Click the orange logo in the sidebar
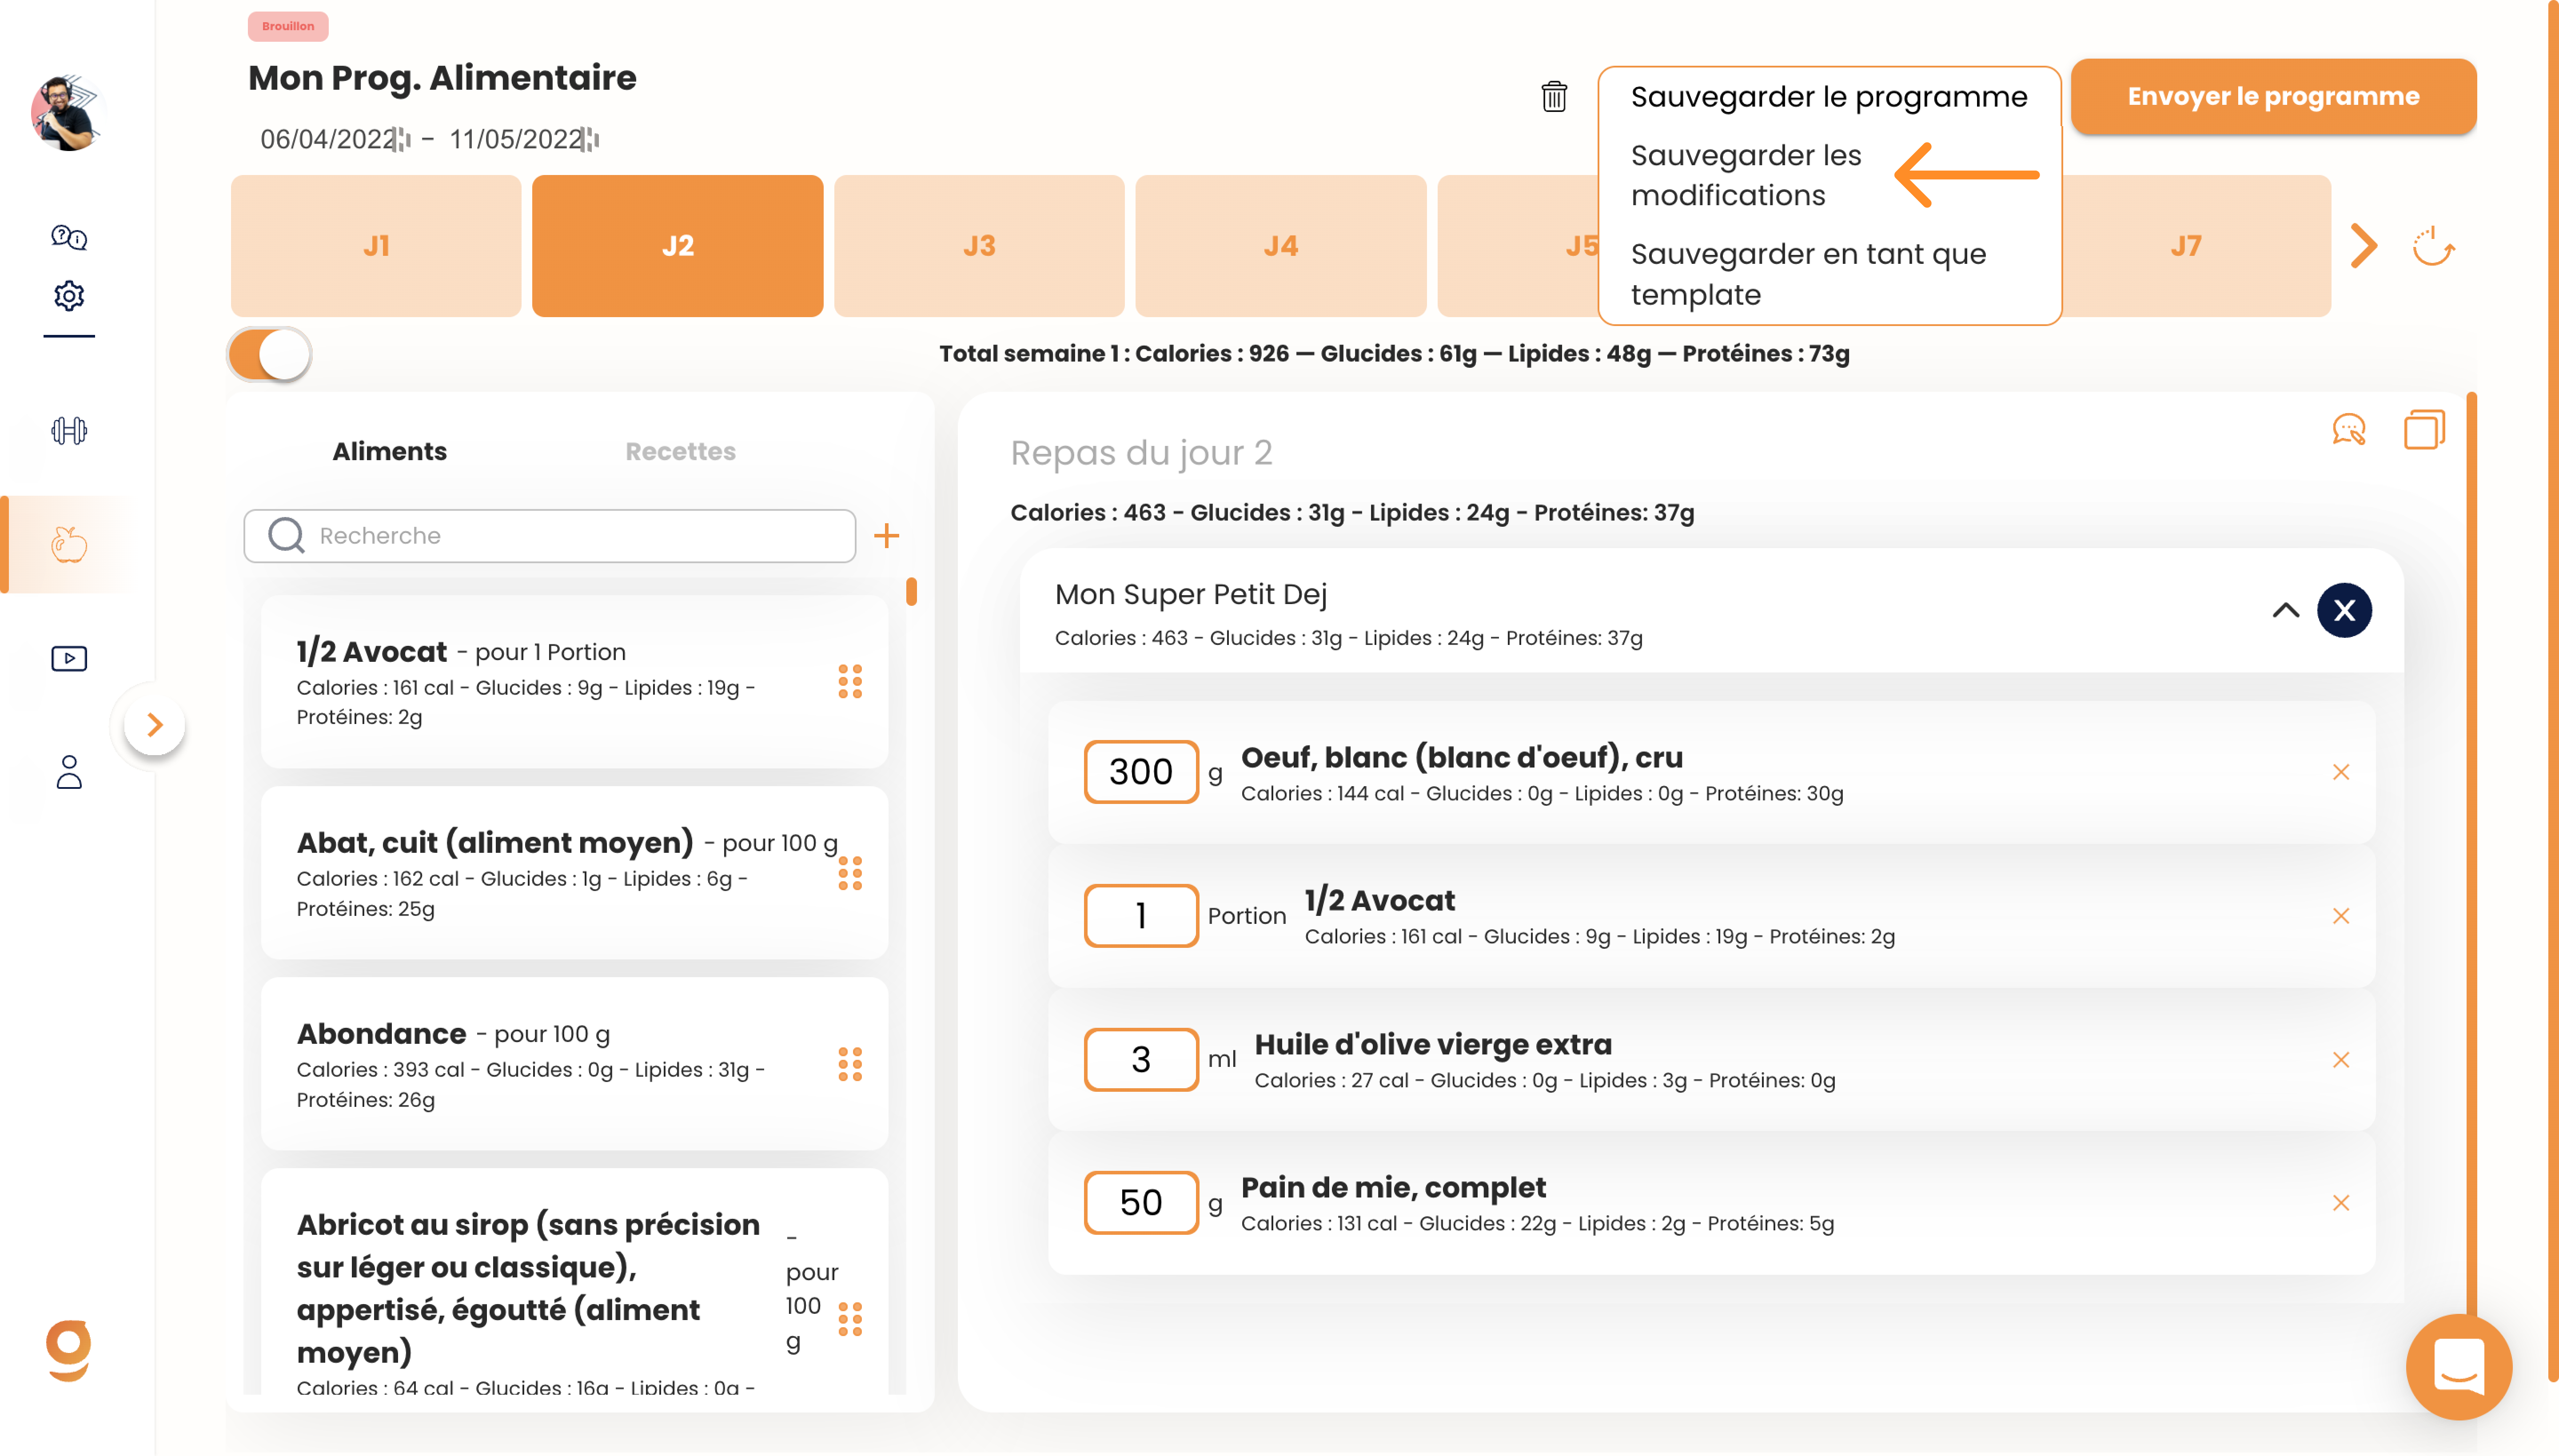2559x1456 pixels. click(x=68, y=1351)
